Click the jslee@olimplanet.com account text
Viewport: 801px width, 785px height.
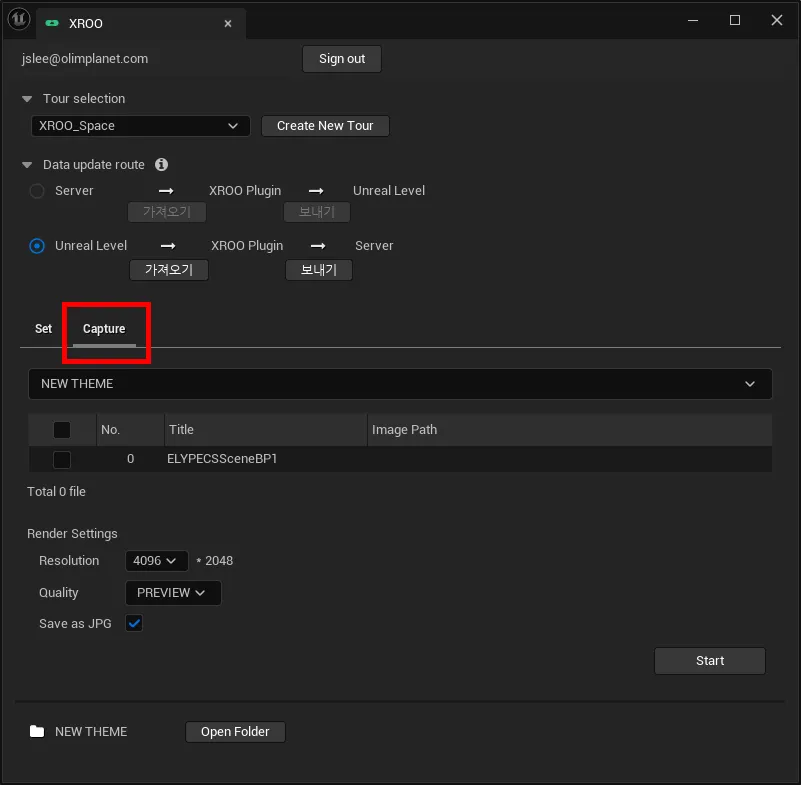pos(85,59)
